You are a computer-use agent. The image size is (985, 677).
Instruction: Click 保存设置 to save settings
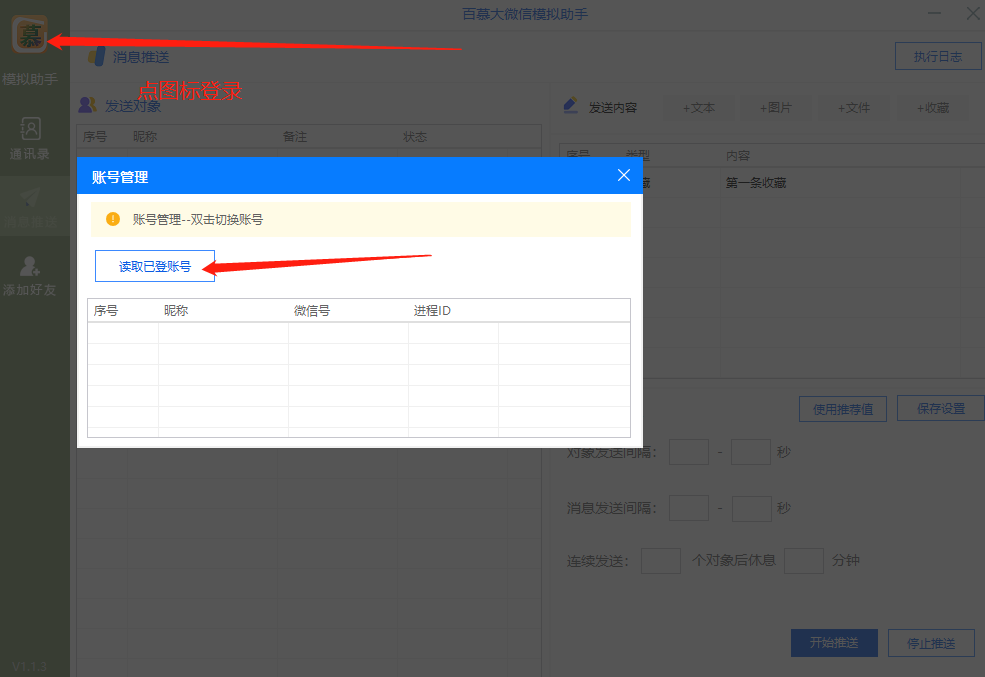940,408
